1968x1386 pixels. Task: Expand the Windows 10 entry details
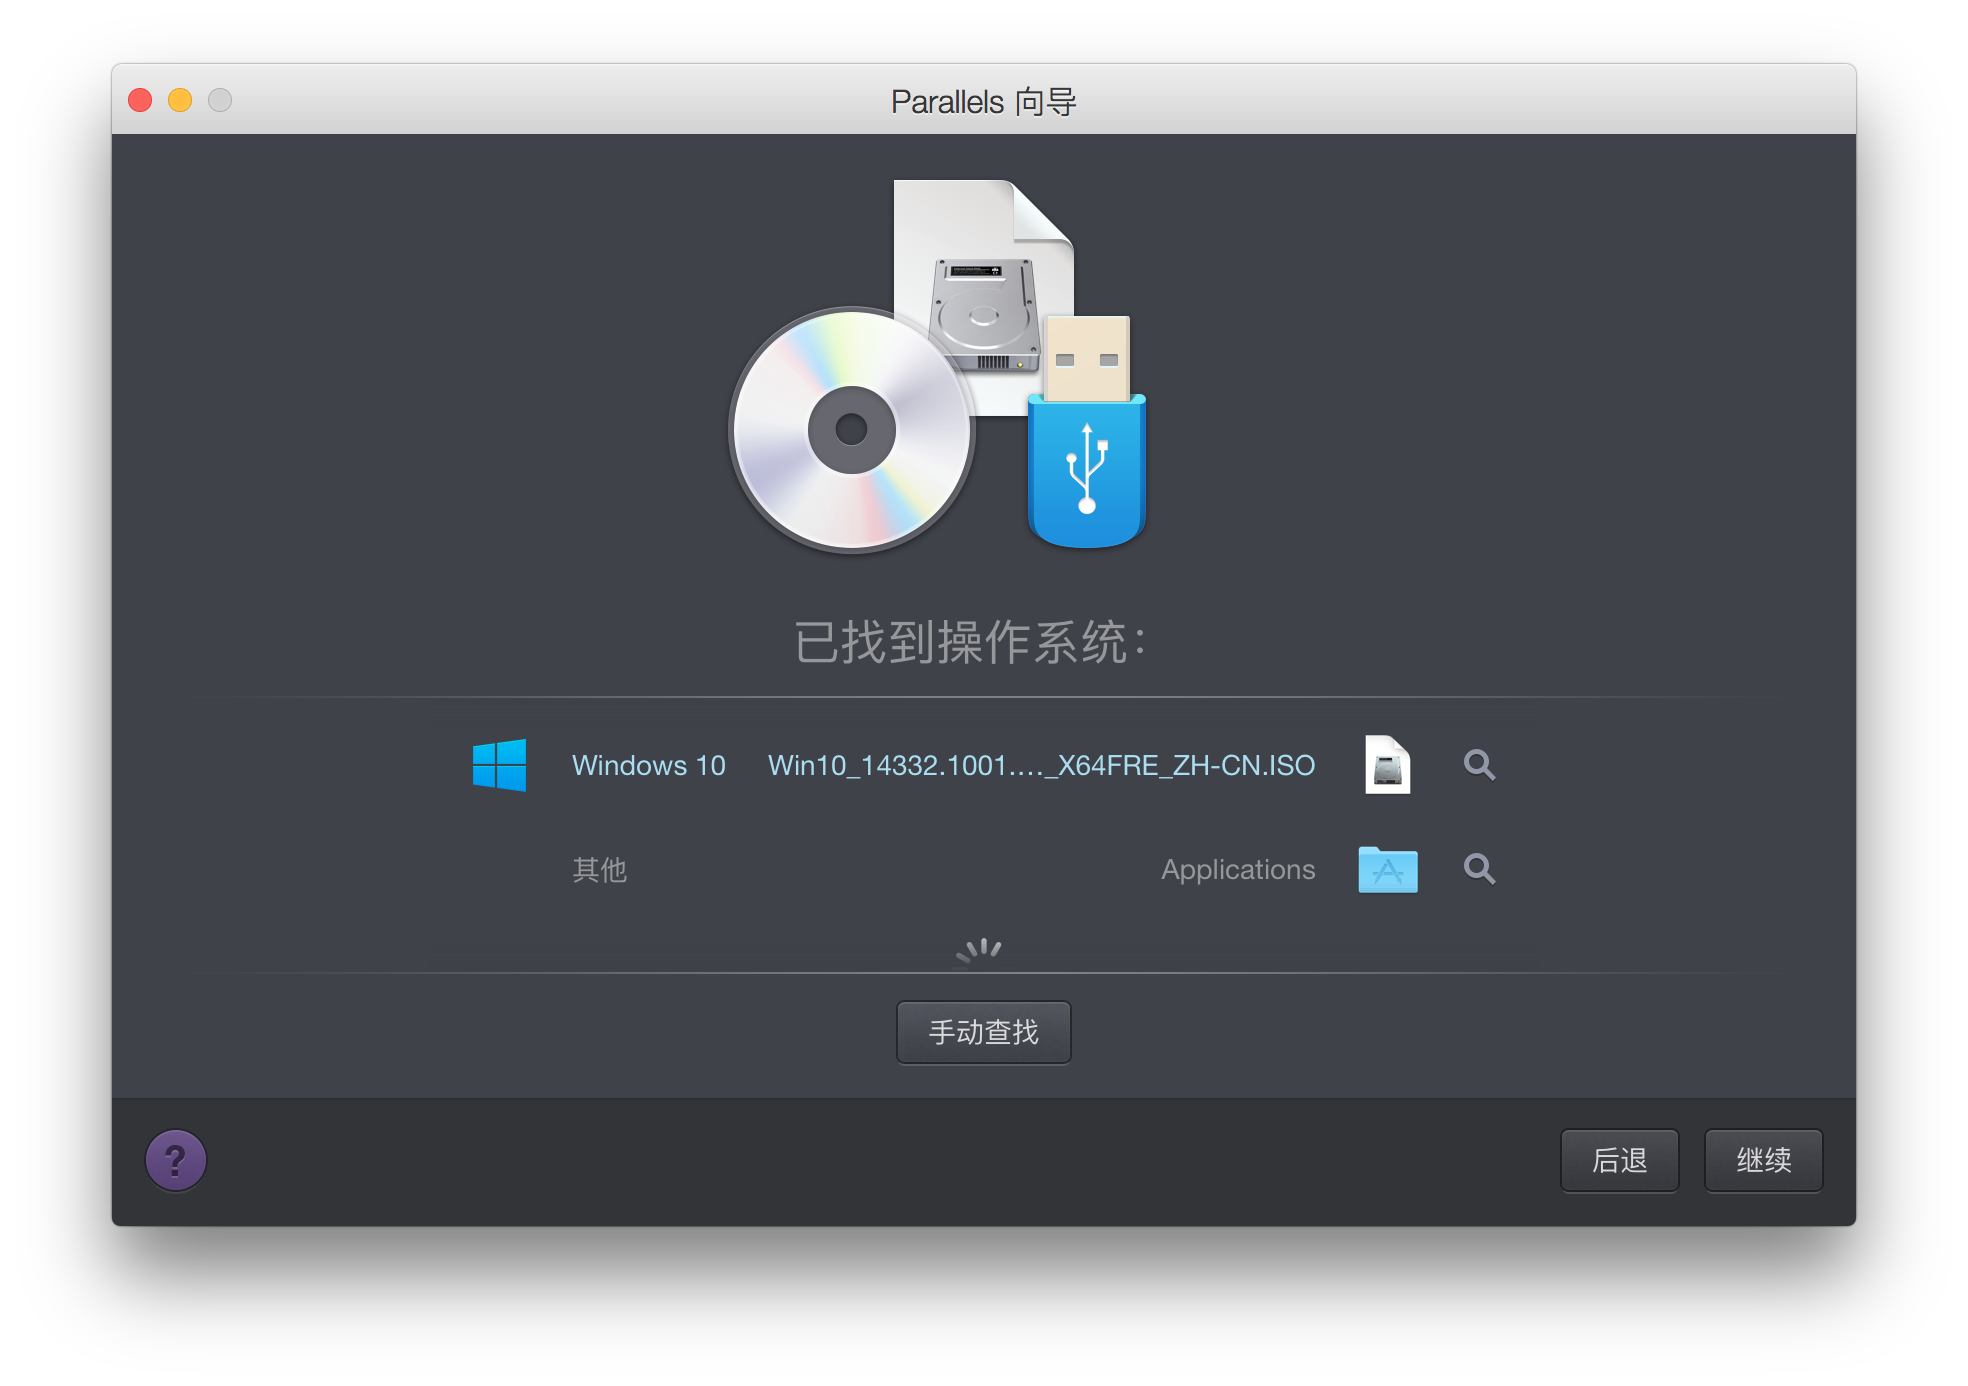(x=1478, y=765)
